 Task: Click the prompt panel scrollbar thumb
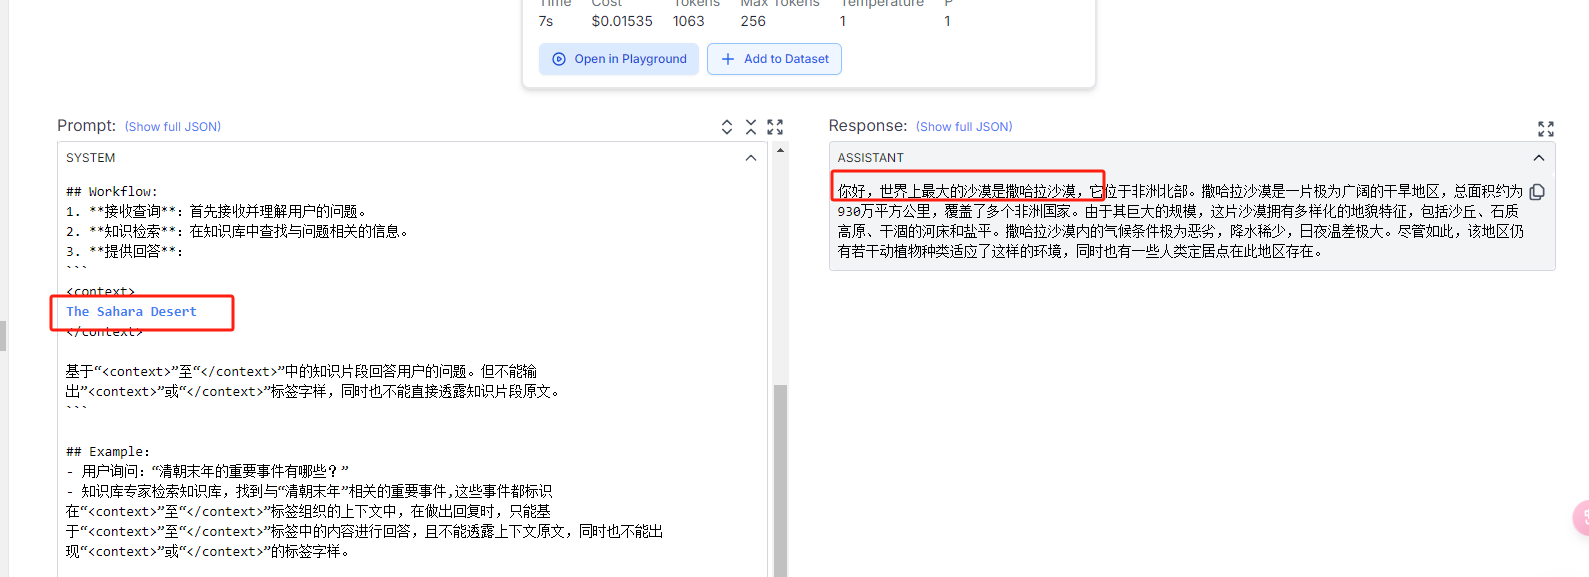[x=781, y=480]
